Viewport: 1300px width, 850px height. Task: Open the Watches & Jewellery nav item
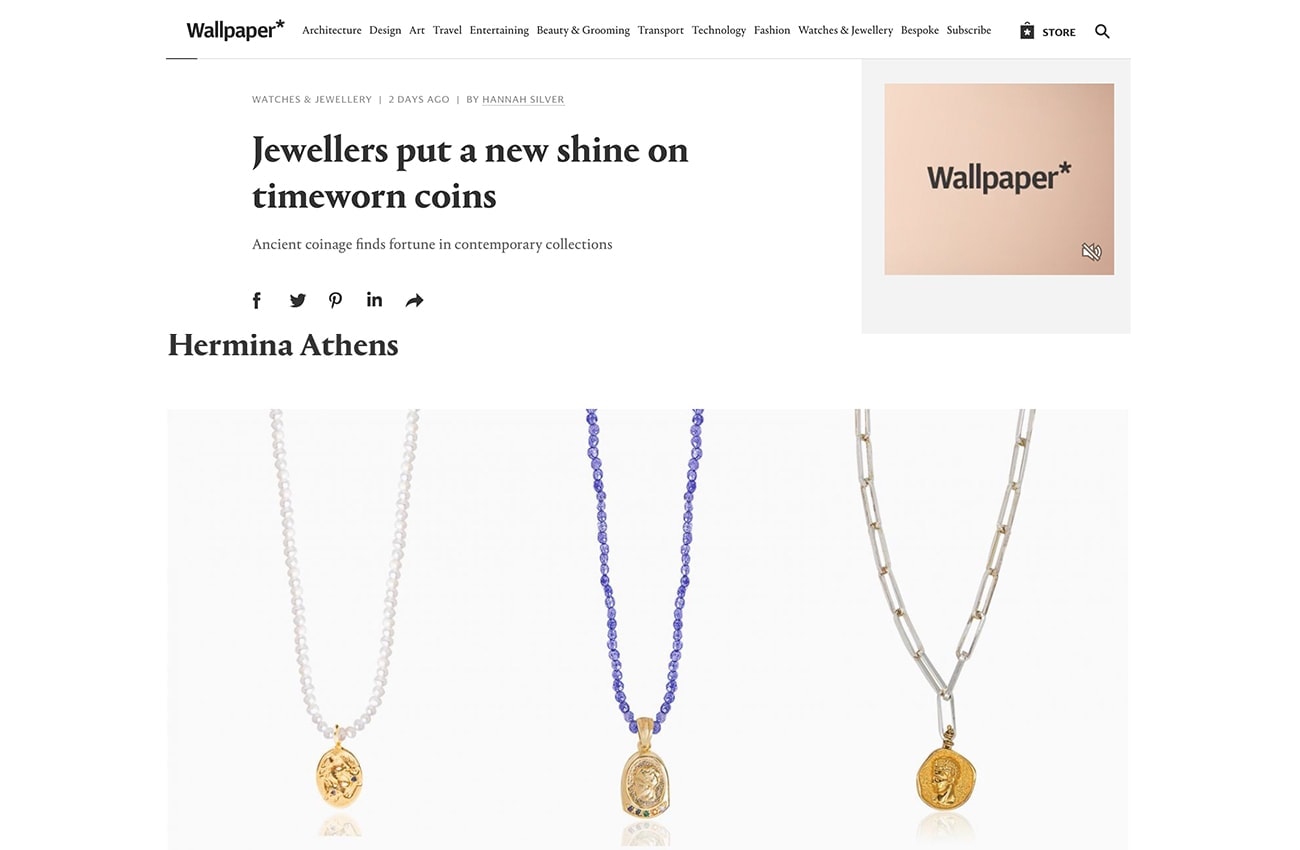[845, 30]
